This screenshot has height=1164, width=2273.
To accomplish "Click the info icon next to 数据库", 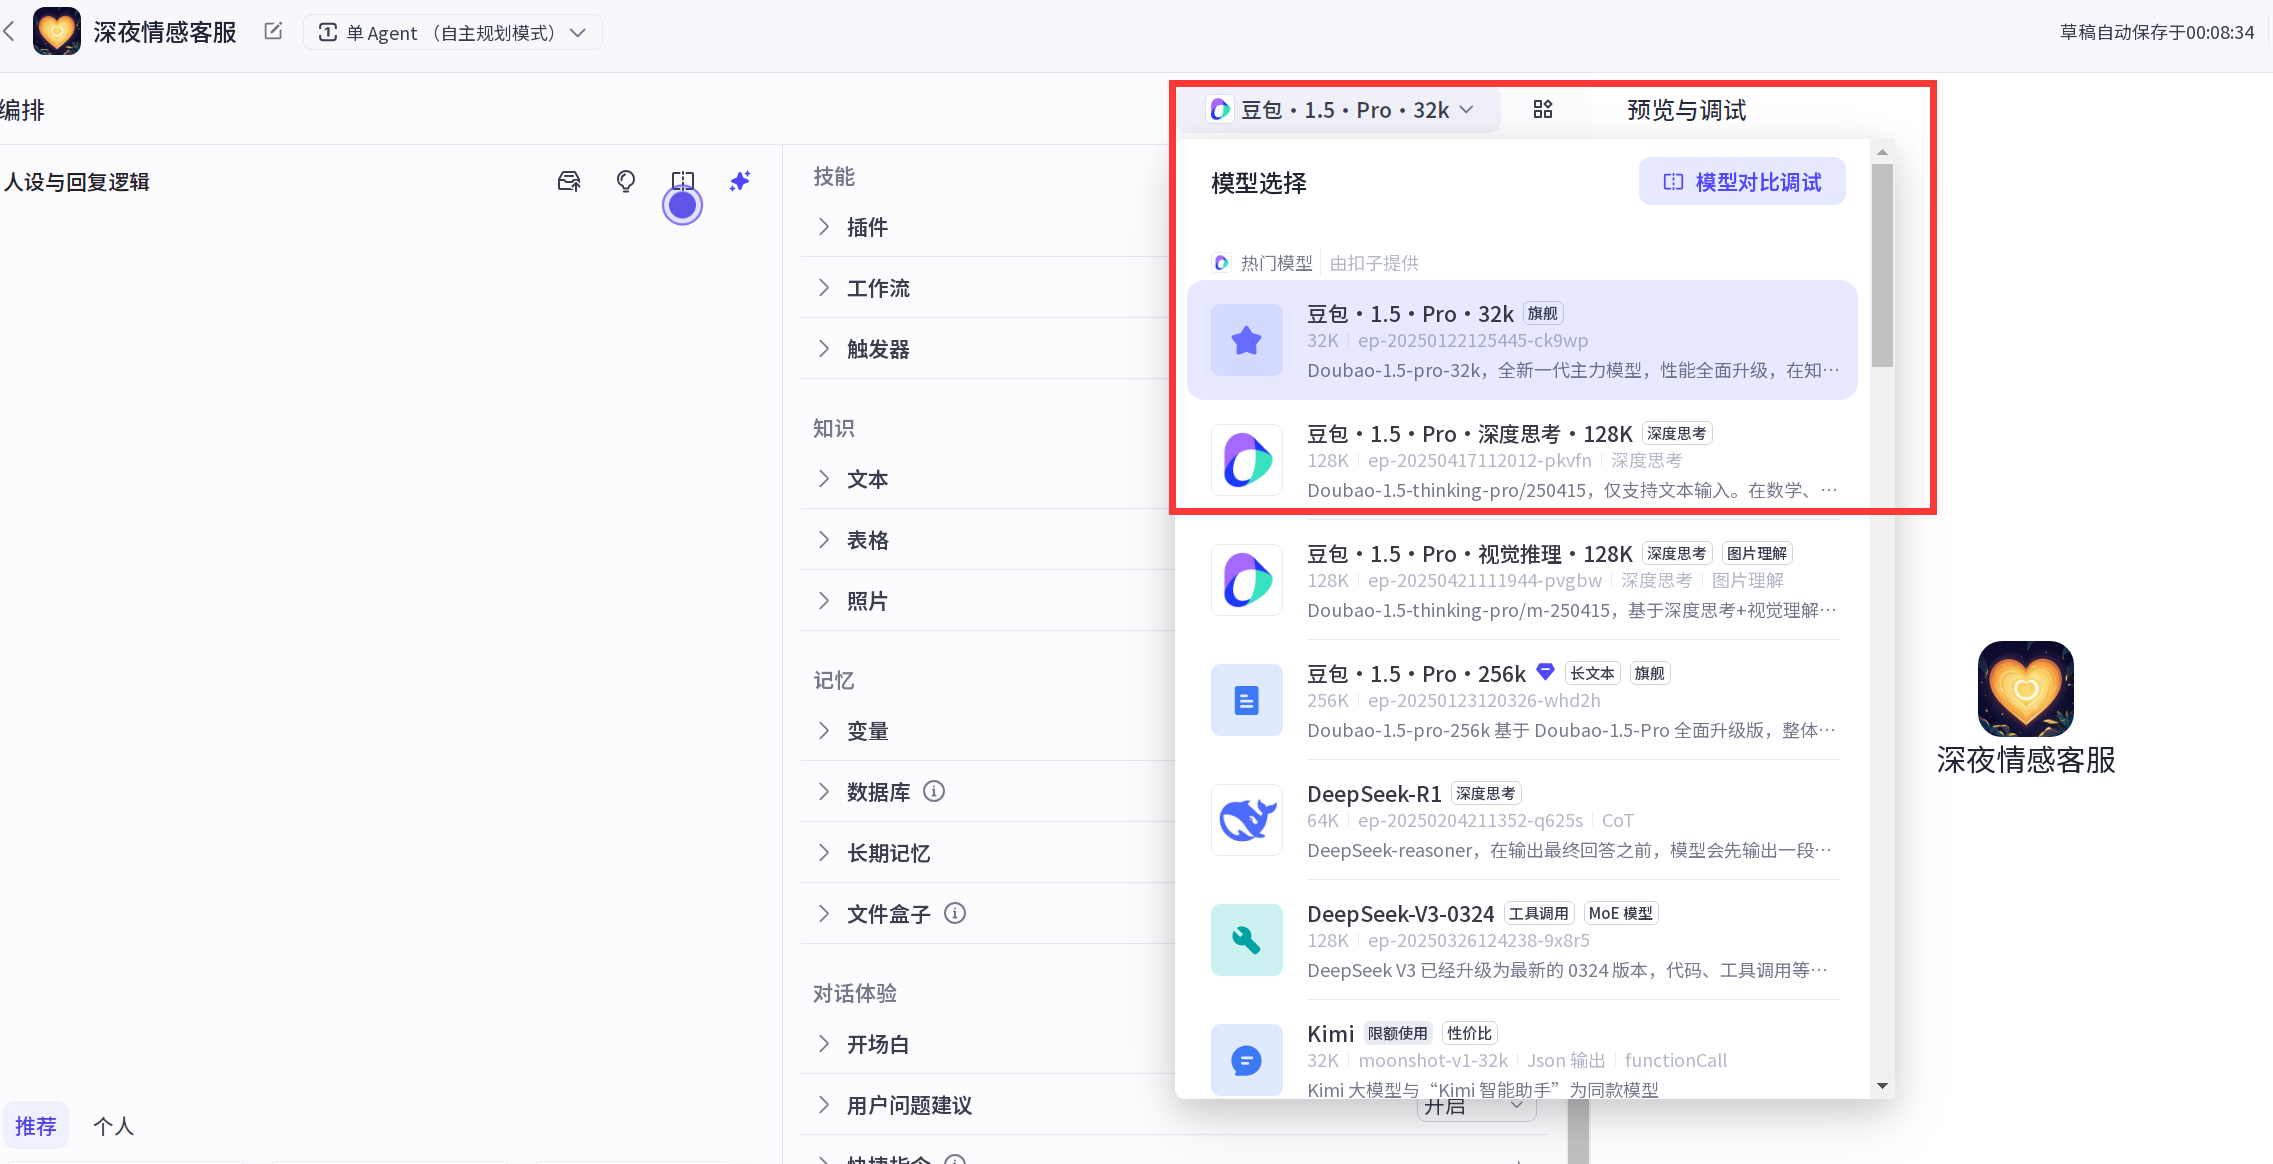I will pos(934,791).
